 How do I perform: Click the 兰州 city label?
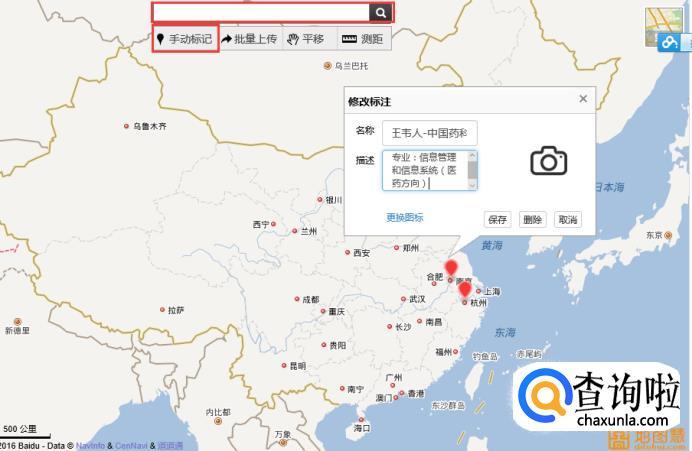click(x=308, y=231)
